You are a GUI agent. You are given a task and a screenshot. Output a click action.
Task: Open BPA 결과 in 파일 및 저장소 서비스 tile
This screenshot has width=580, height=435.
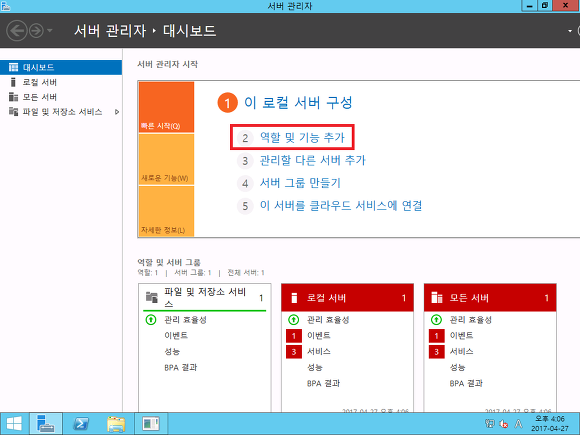[x=181, y=367]
